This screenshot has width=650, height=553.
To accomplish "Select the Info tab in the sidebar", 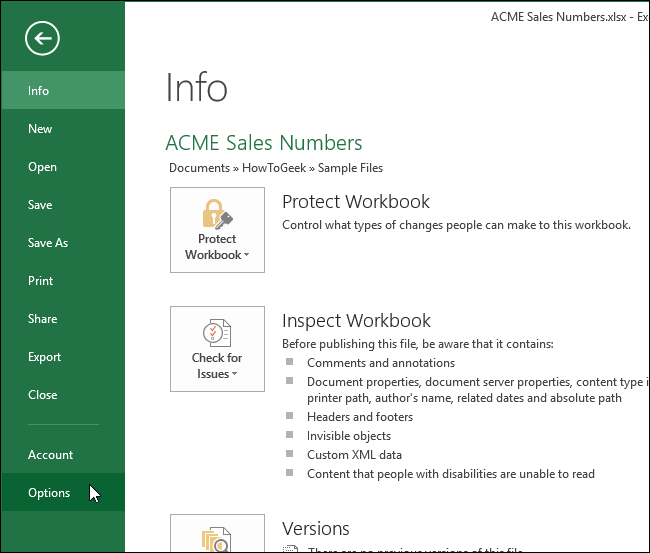I will click(63, 90).
